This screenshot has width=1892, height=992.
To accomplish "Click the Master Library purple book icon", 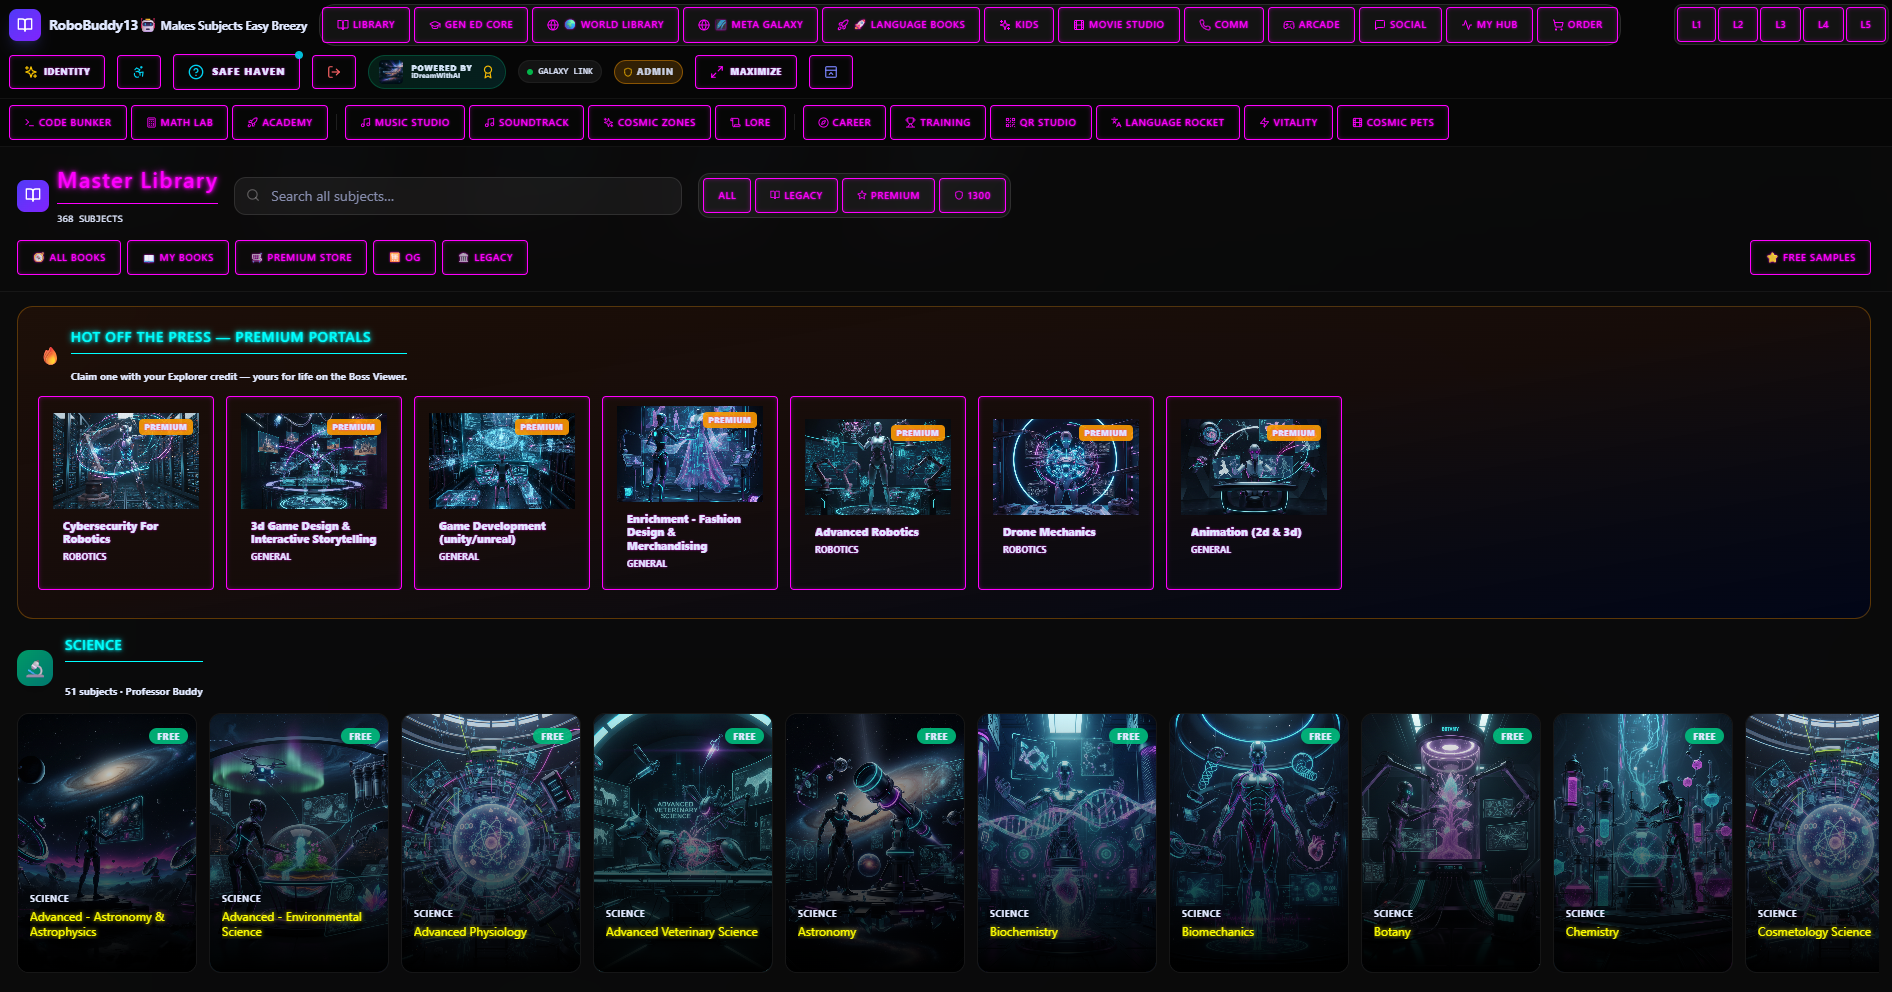I will coord(33,195).
